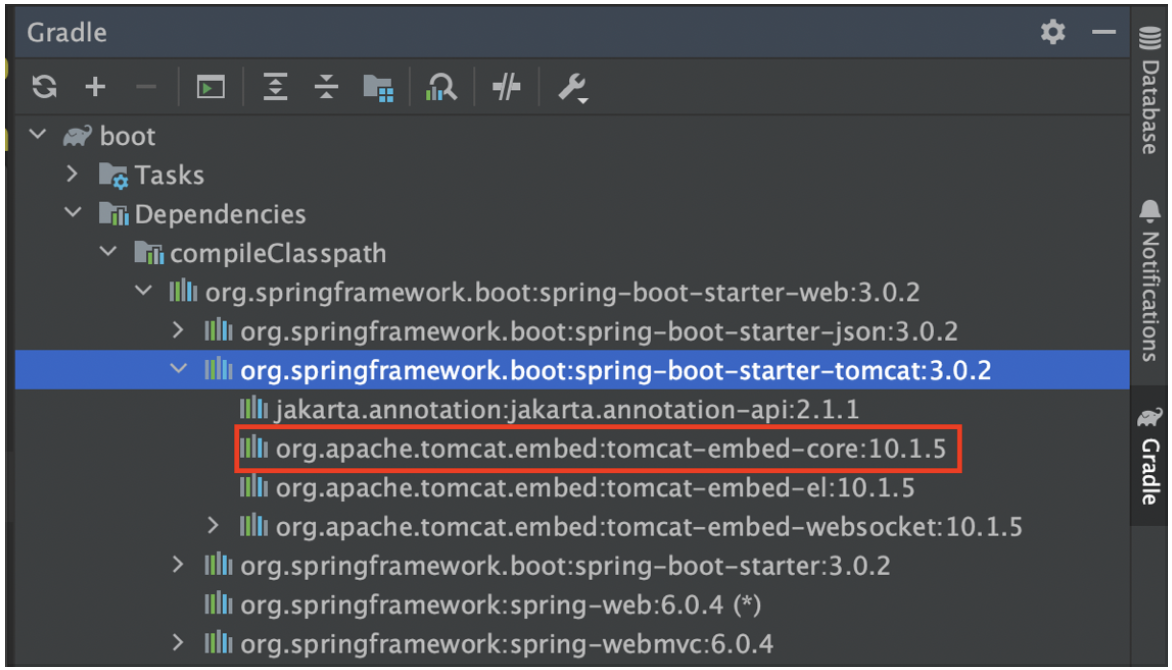Viewport: 1172px width, 670px height.
Task: Click the elephant icon beside boot
Action: (78, 136)
